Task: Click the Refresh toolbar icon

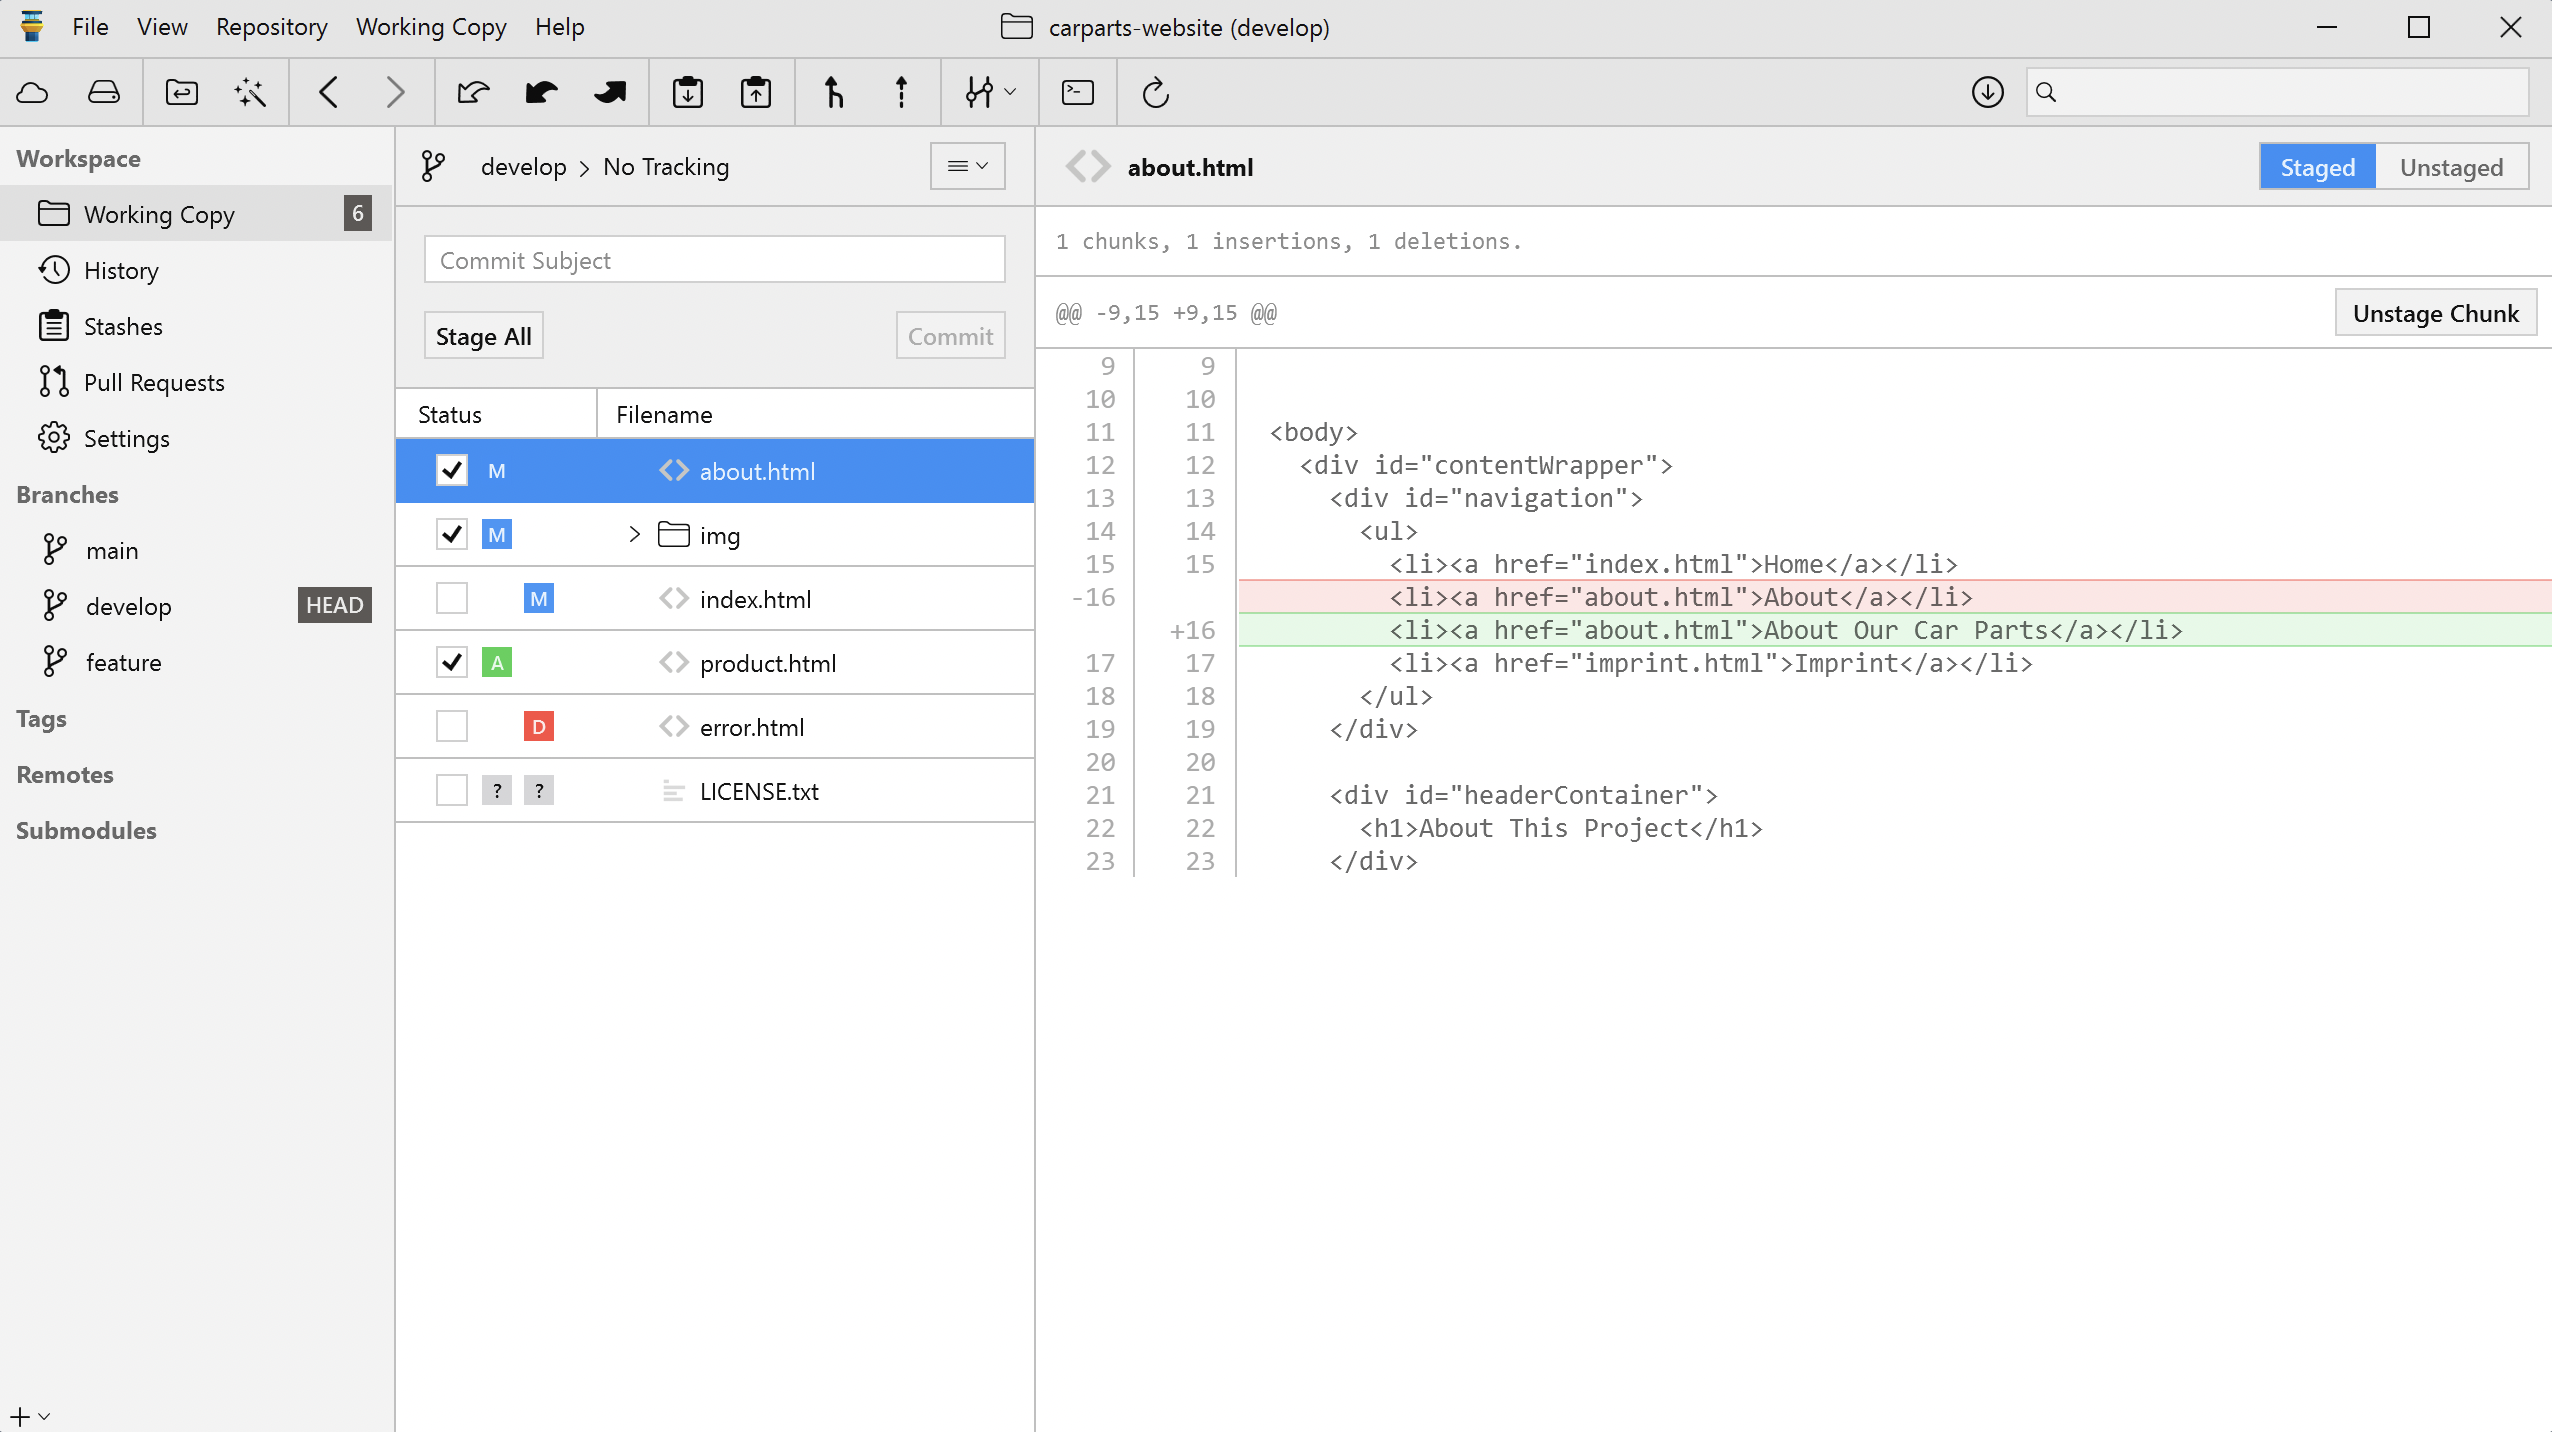Action: coord(1155,93)
